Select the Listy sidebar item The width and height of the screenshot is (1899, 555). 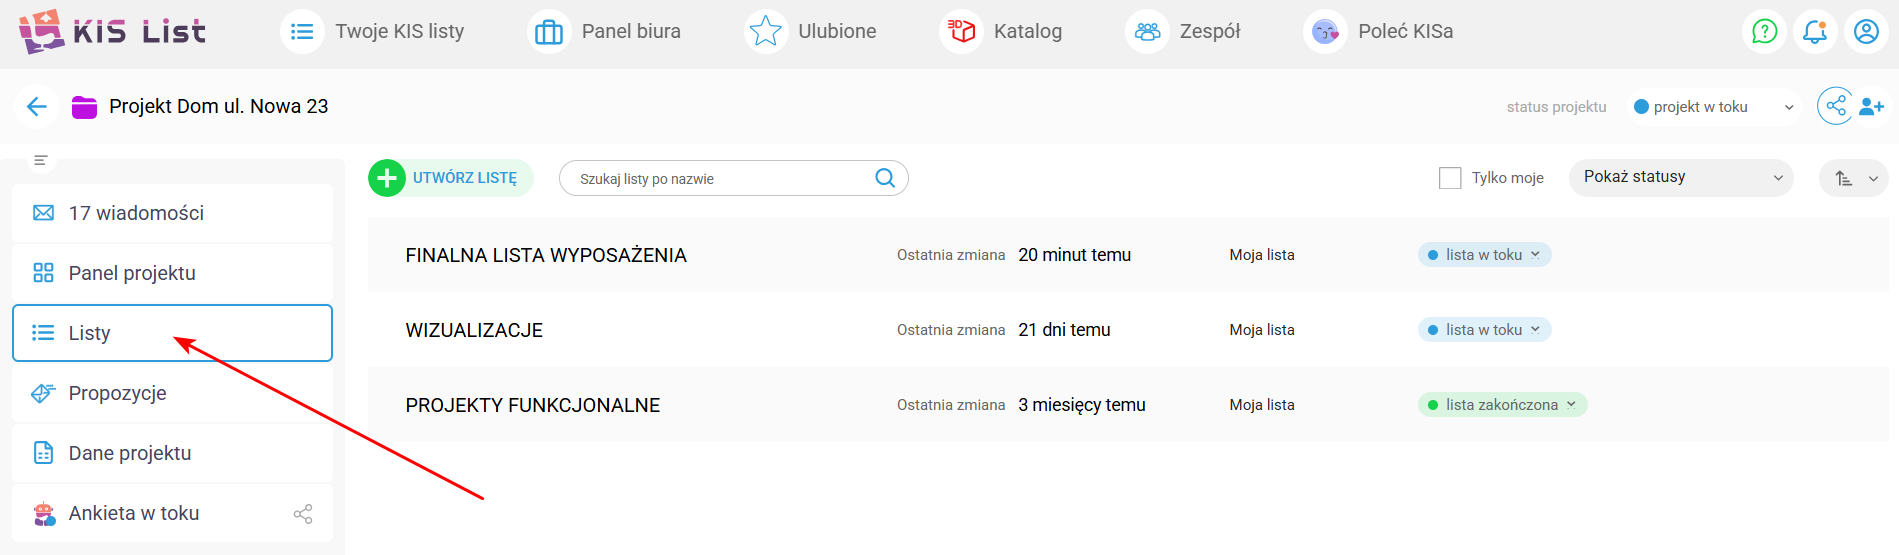click(x=172, y=333)
